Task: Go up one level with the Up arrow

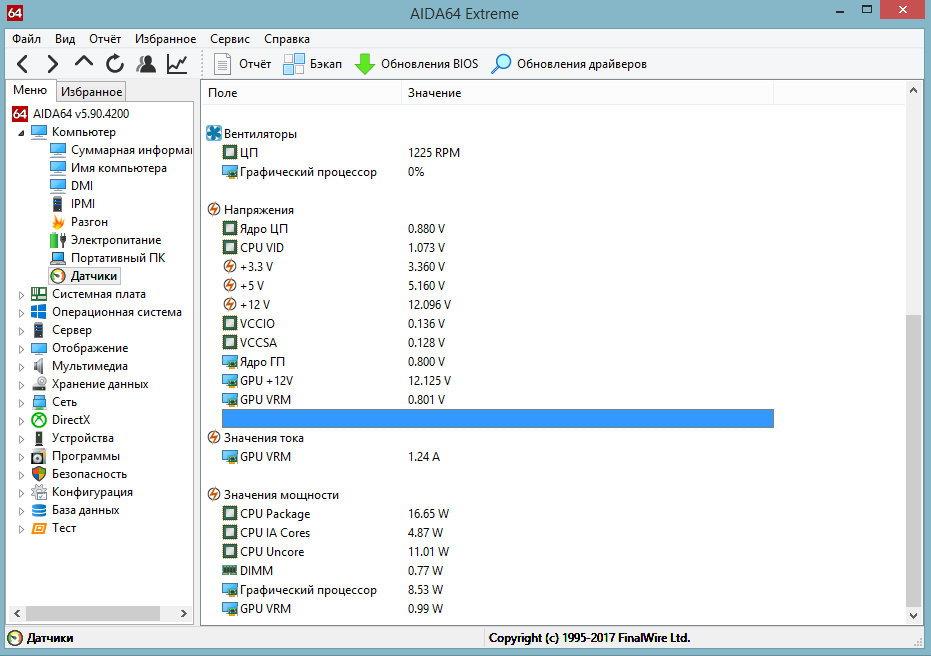Action: (84, 62)
